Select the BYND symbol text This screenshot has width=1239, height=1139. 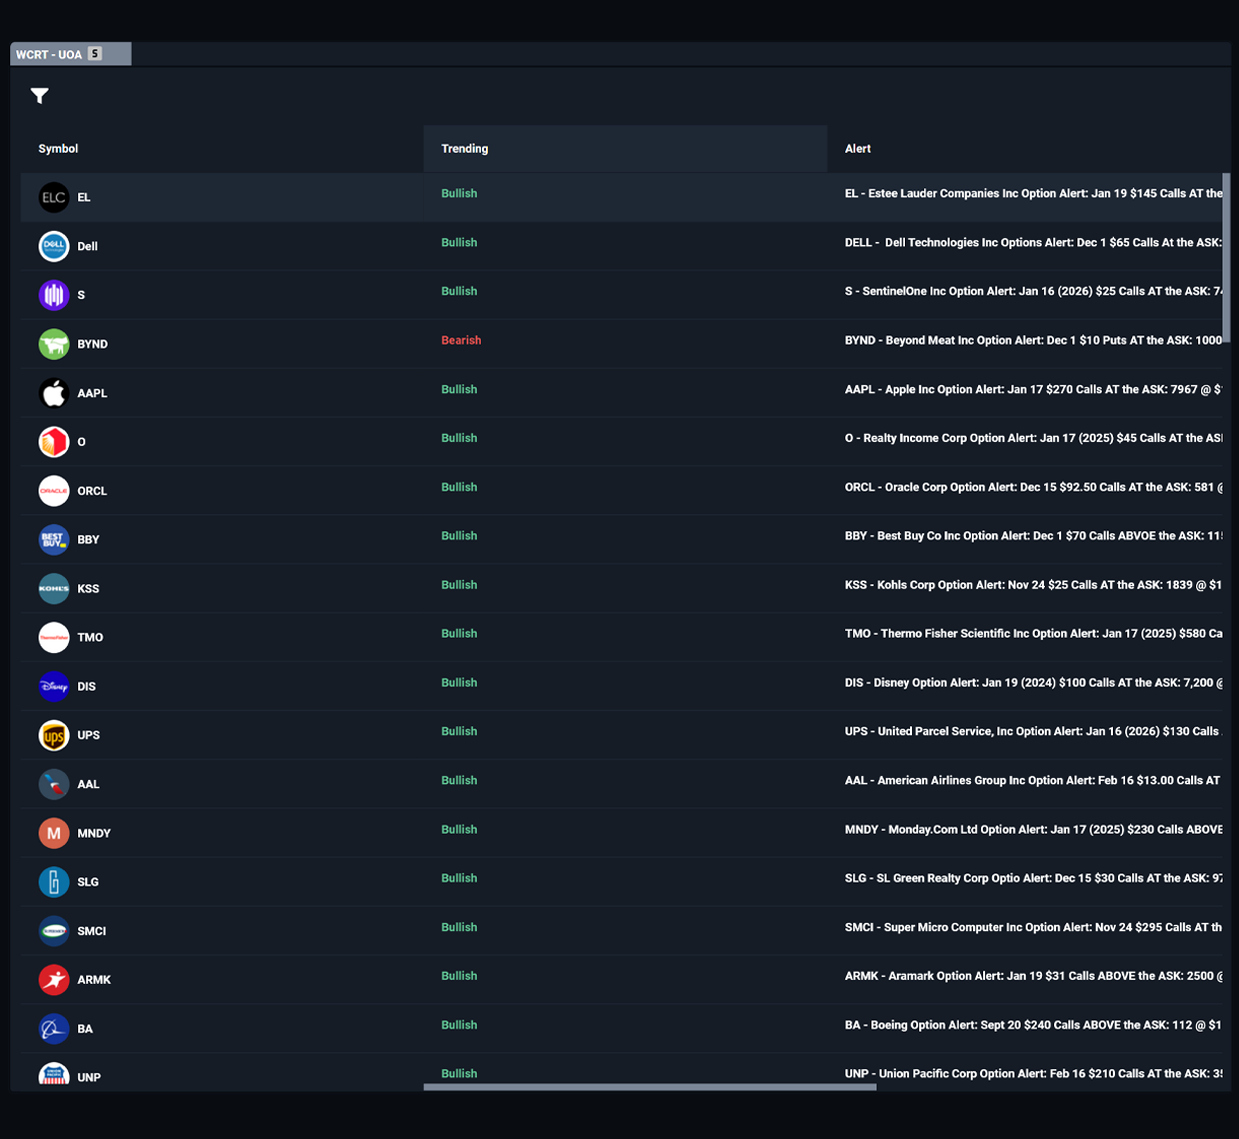pyautogui.click(x=92, y=345)
